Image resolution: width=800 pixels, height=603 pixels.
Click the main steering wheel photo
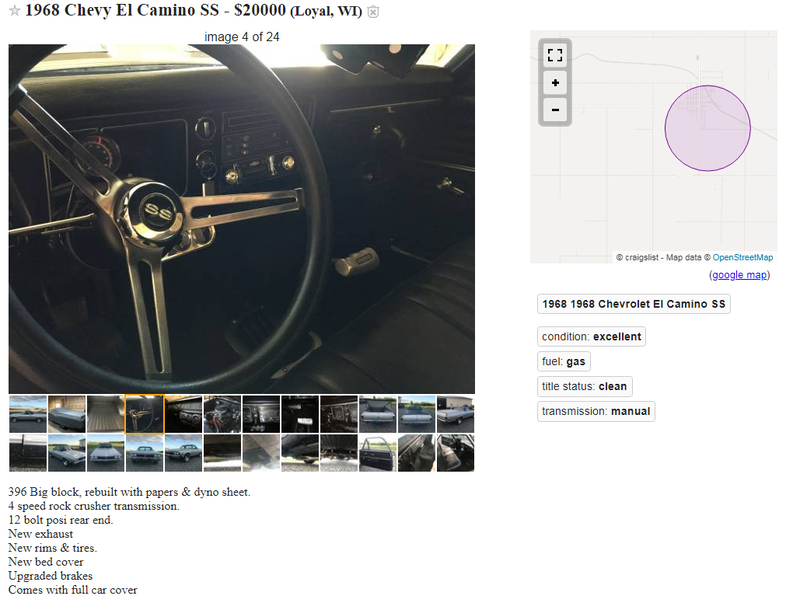pyautogui.click(x=242, y=219)
